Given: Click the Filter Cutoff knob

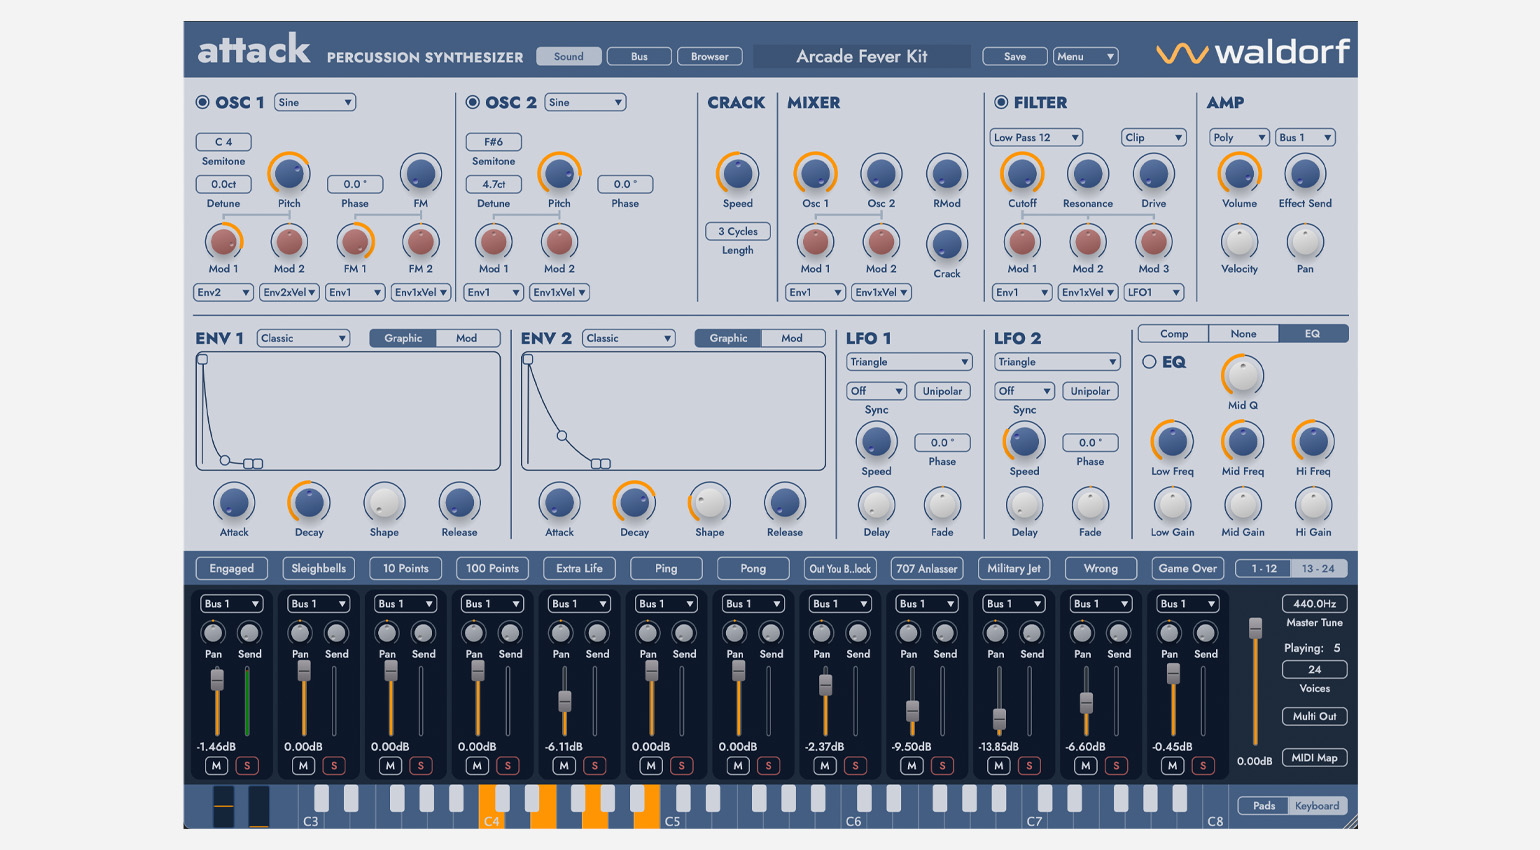Looking at the screenshot, I should click(1022, 174).
